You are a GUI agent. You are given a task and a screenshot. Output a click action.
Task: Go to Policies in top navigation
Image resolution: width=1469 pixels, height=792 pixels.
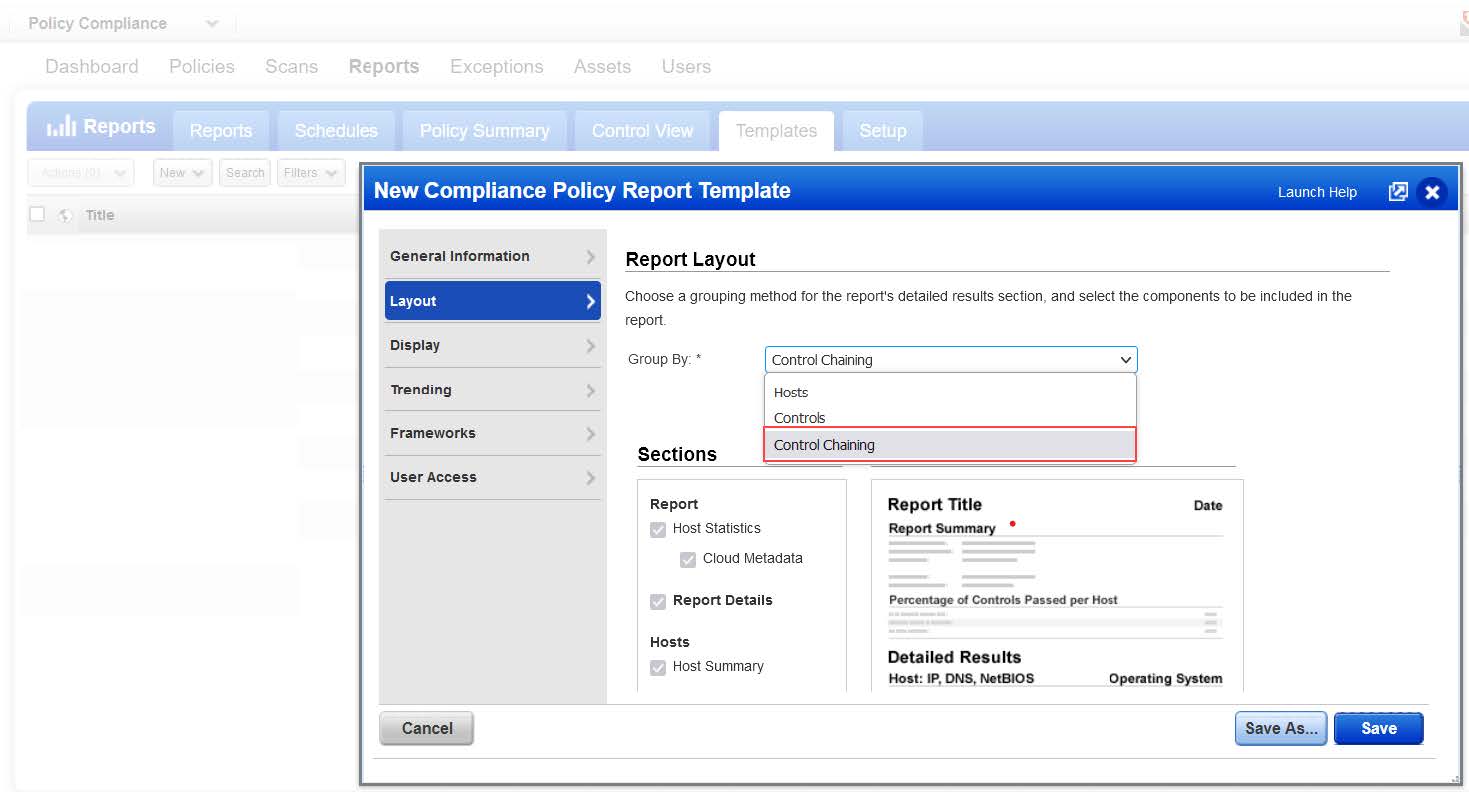(202, 67)
